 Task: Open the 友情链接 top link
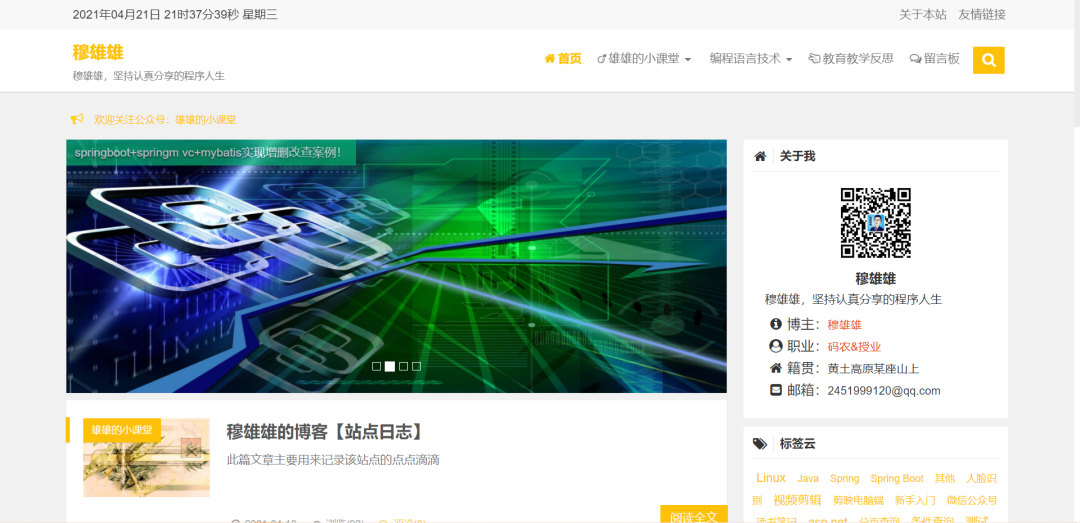point(982,14)
